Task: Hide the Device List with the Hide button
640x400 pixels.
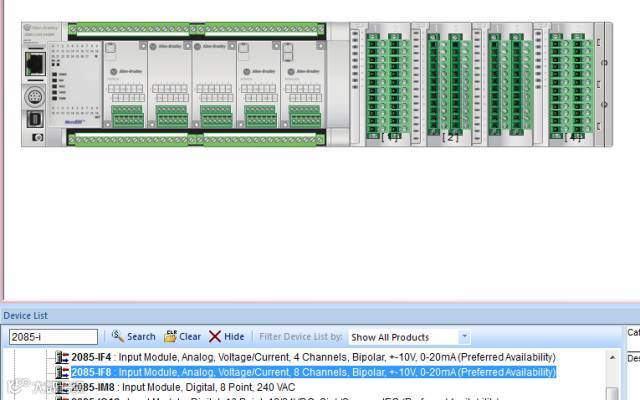Action: (x=227, y=337)
